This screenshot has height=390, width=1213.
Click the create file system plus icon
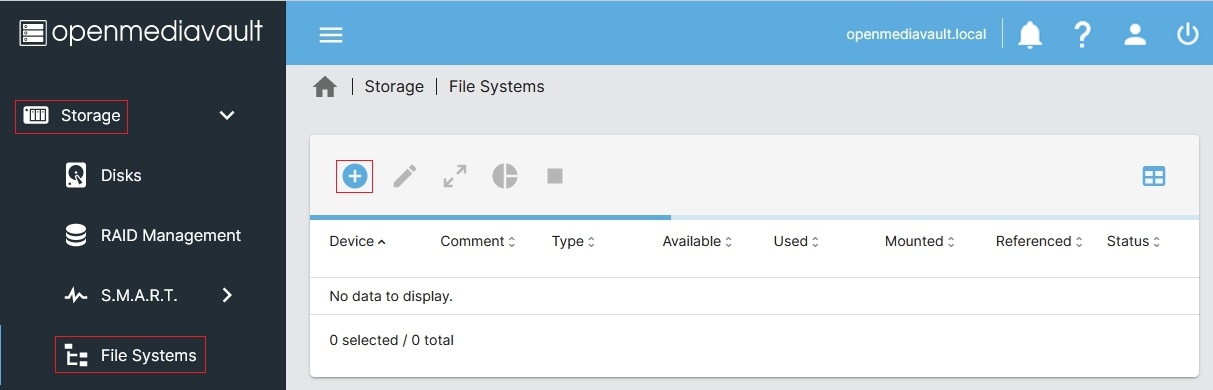tap(355, 177)
